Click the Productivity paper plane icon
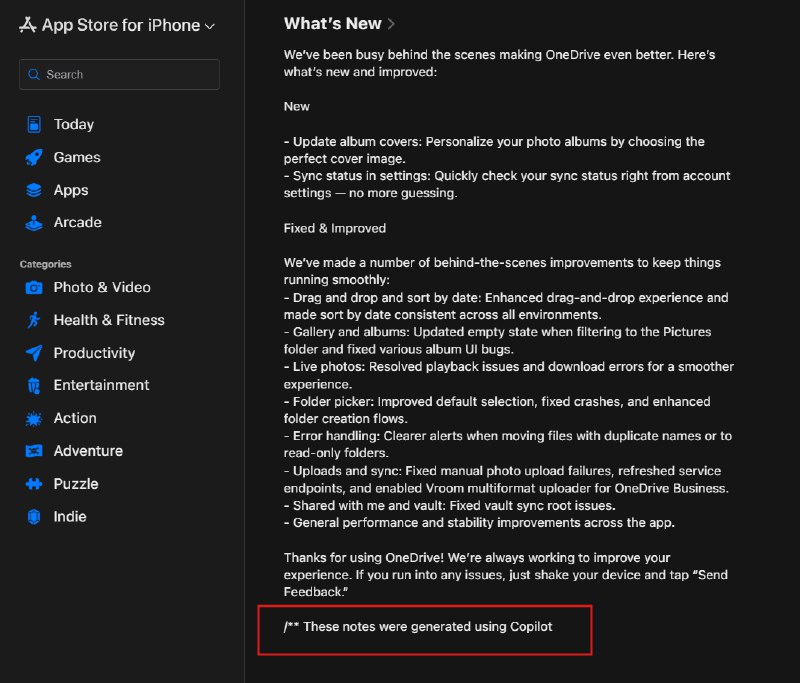This screenshot has height=683, width=800. click(x=32, y=353)
